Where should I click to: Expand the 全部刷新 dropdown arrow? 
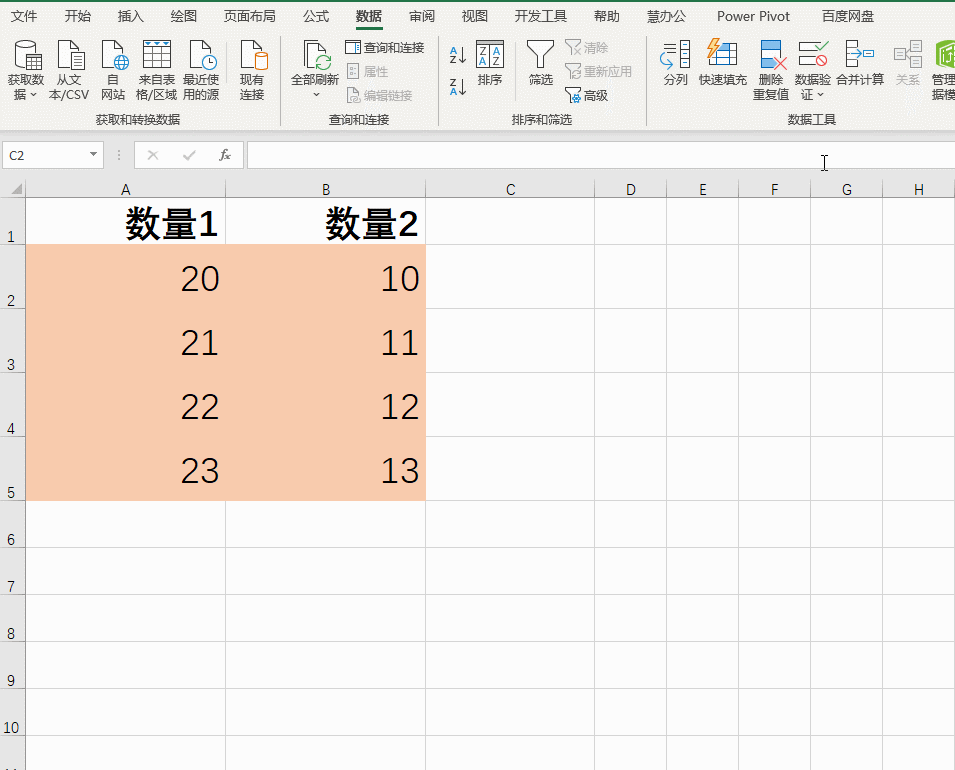[x=316, y=94]
